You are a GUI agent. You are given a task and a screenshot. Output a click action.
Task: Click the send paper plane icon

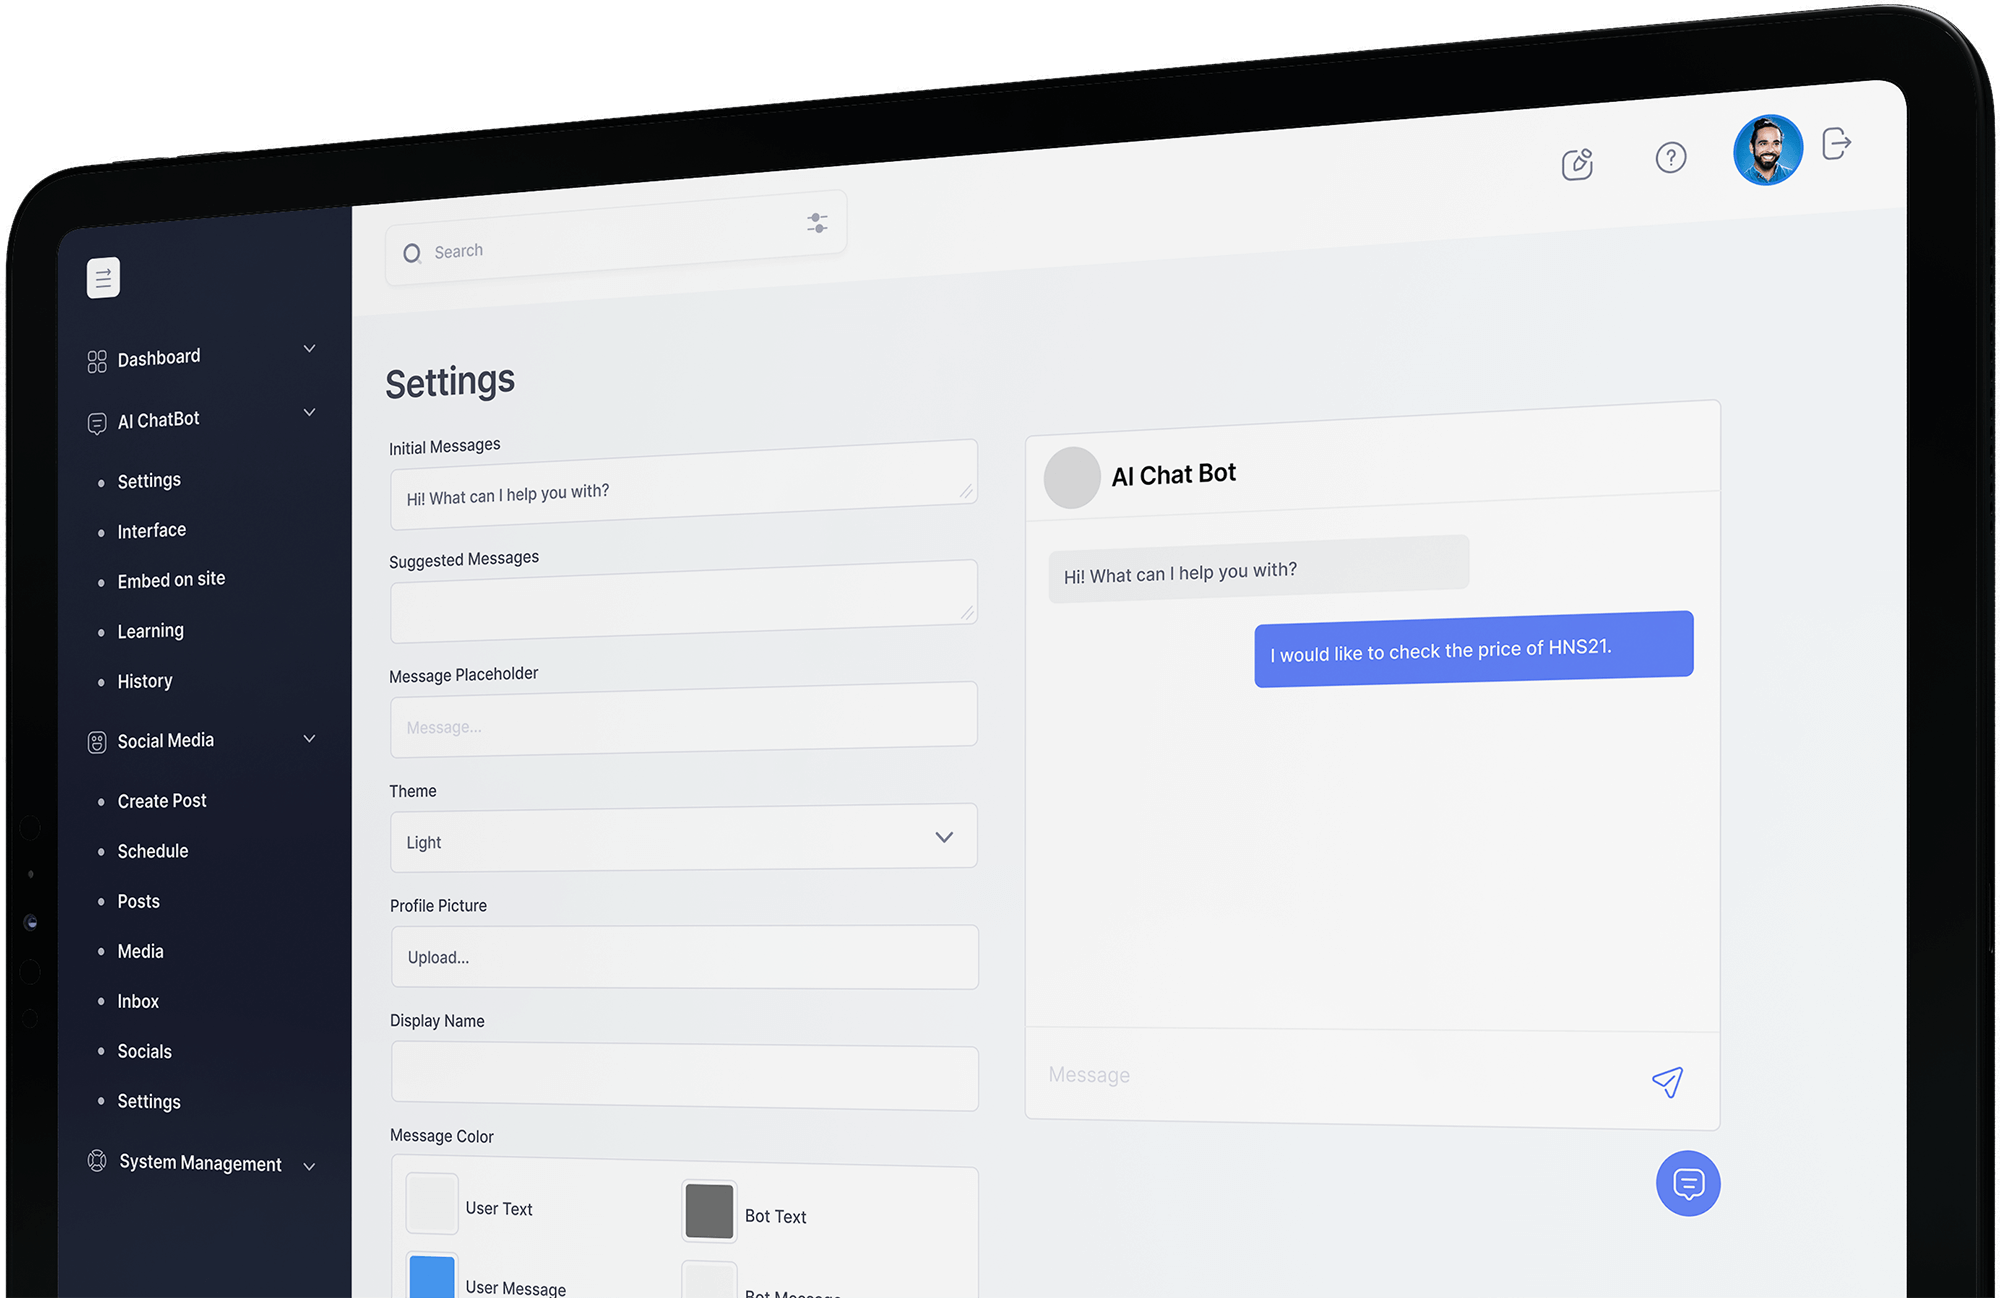tap(1668, 1081)
